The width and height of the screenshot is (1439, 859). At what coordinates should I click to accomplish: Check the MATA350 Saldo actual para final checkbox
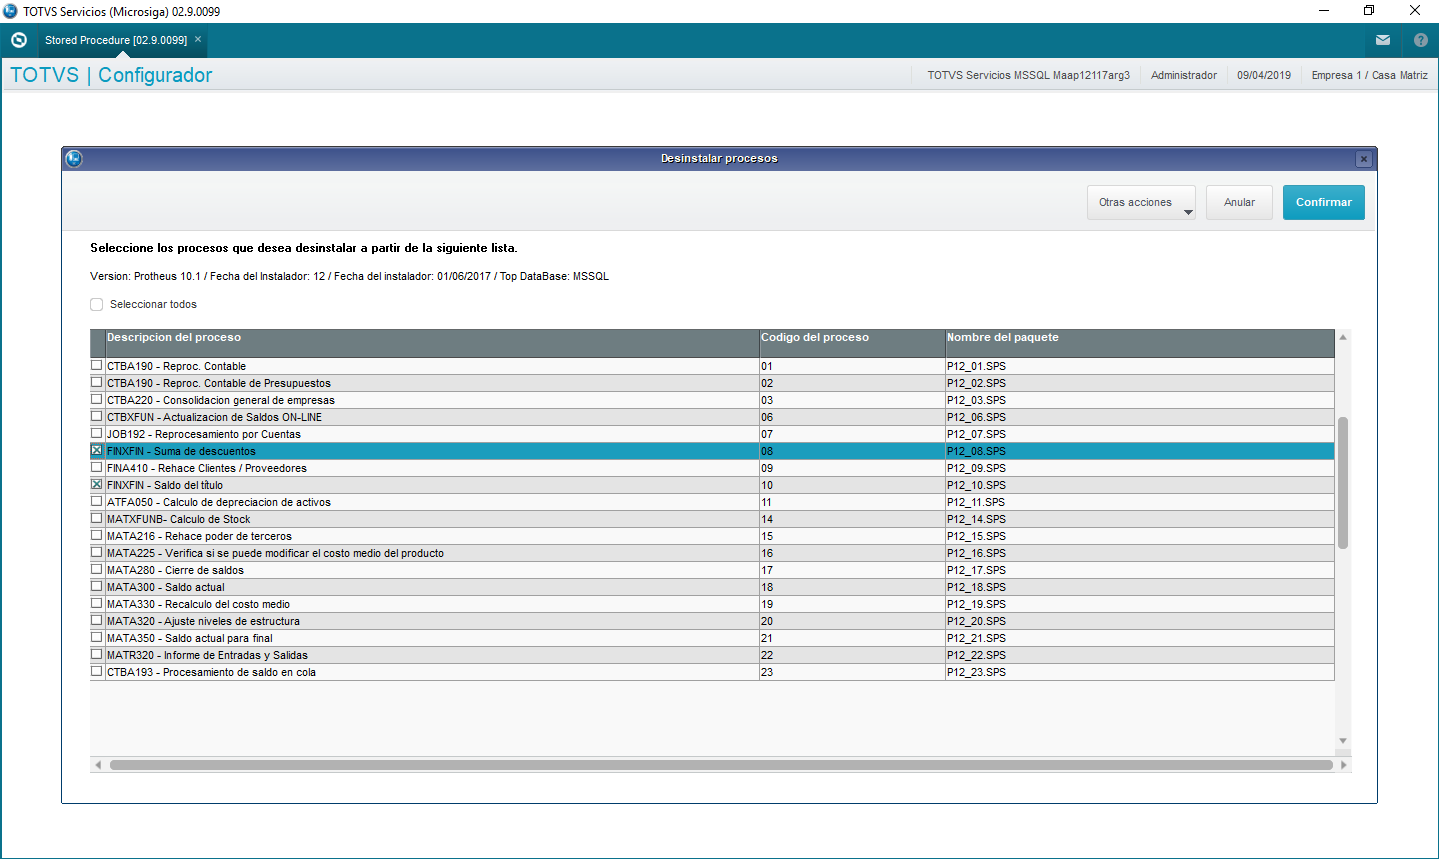(x=97, y=638)
